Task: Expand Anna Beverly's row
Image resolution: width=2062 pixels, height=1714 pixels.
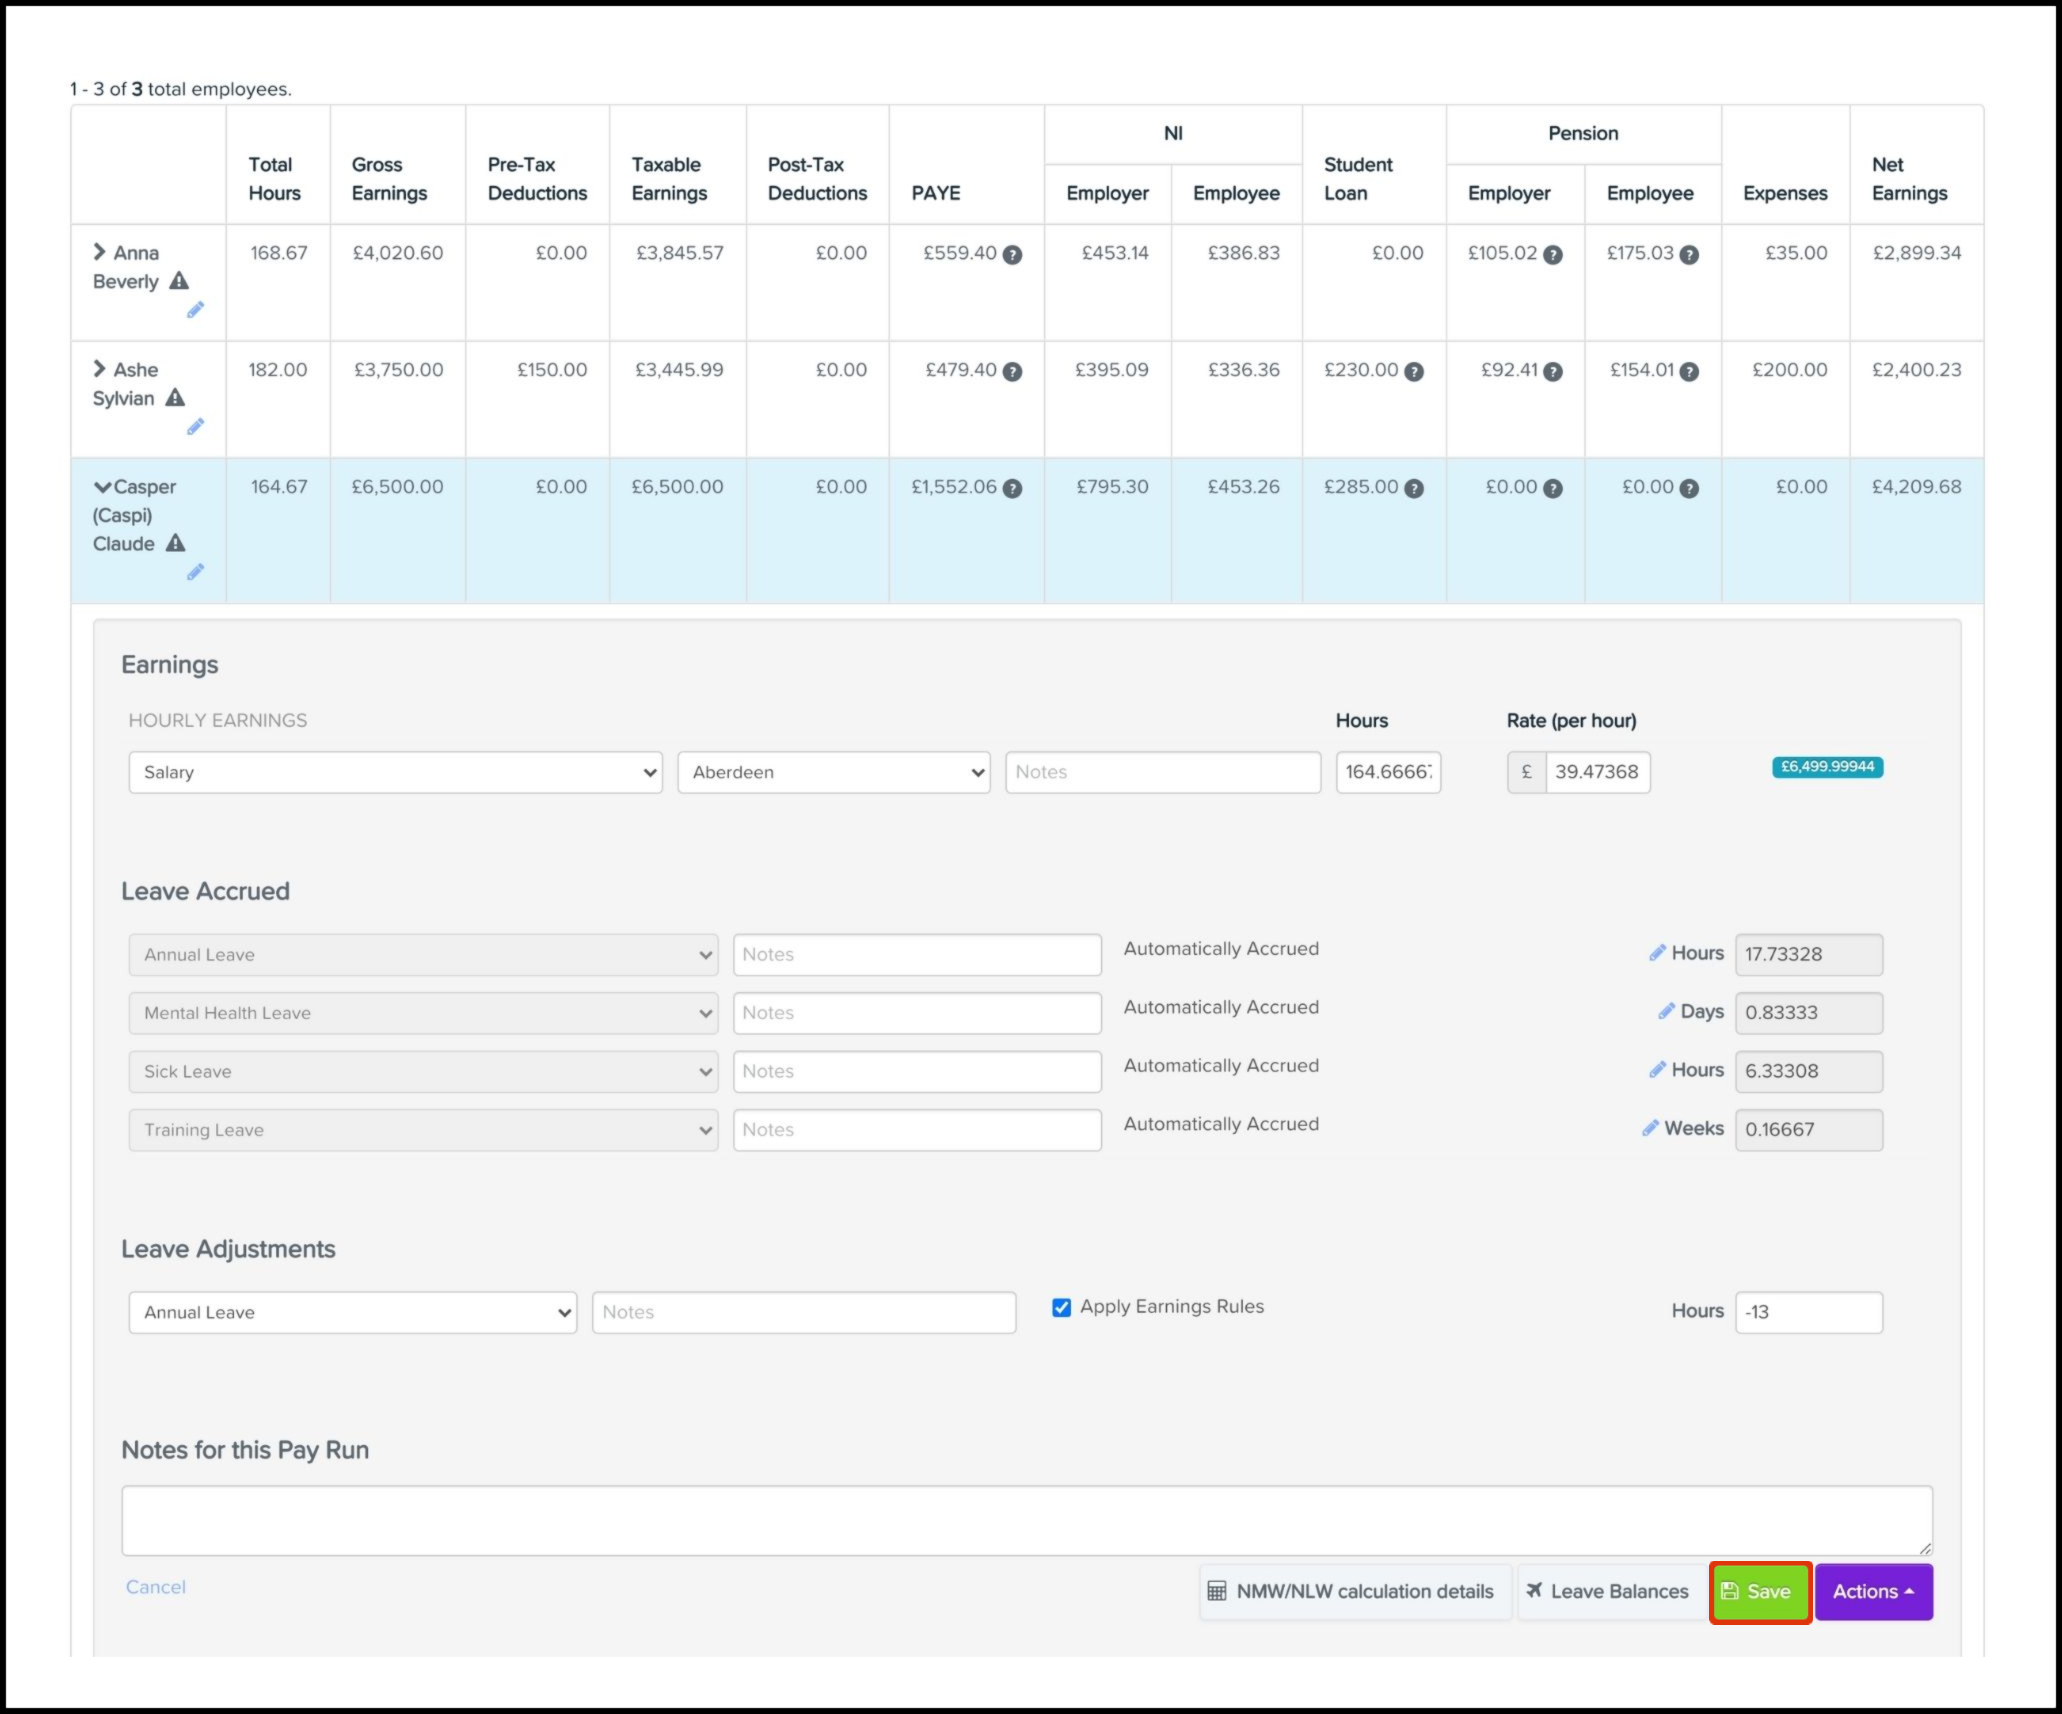Action: coord(99,252)
